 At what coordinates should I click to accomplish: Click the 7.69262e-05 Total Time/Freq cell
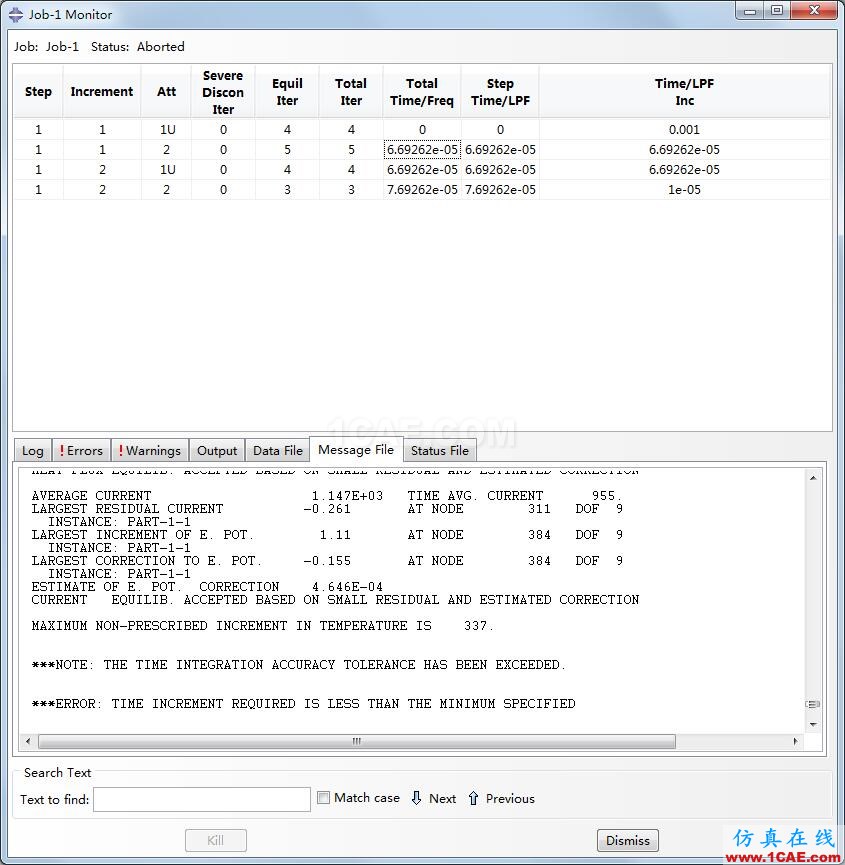click(422, 190)
